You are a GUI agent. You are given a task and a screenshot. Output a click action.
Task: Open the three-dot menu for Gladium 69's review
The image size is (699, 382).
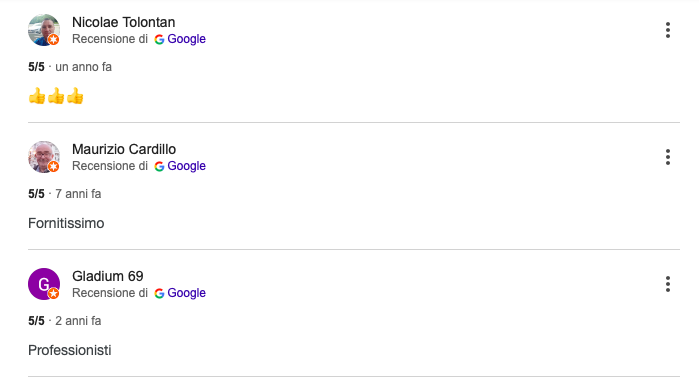[x=667, y=284]
